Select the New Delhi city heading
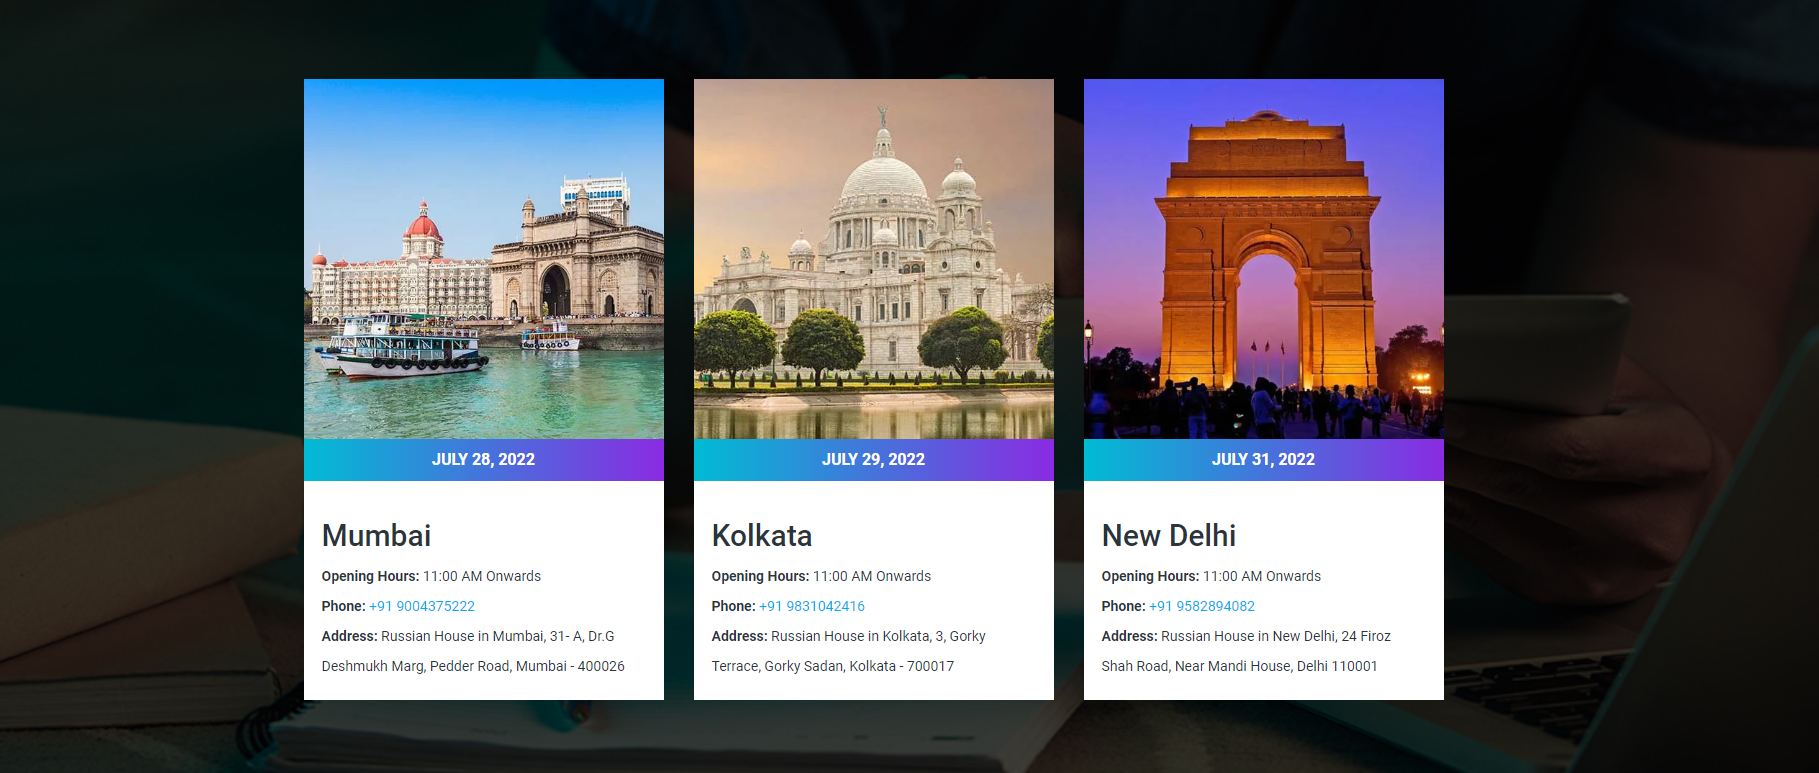1819x773 pixels. coord(1168,536)
